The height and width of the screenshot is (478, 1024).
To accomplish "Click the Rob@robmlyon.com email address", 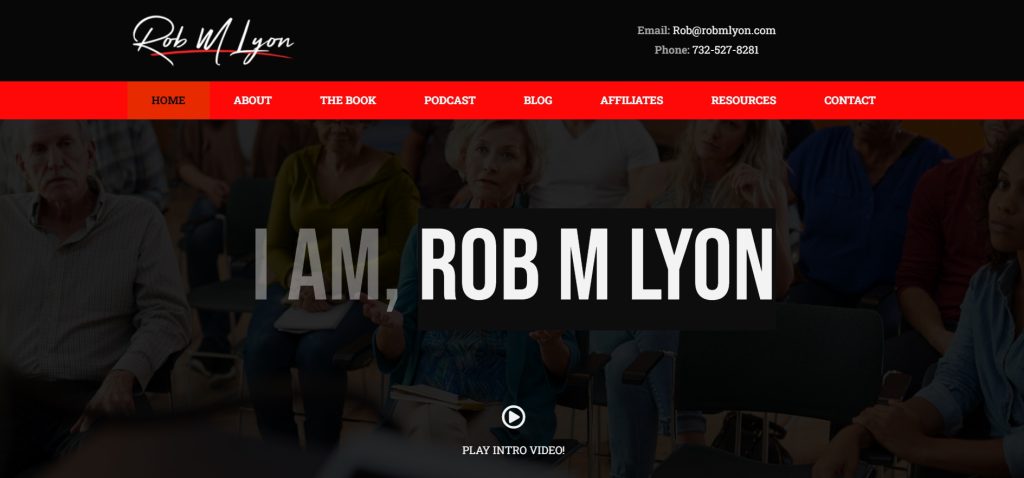I will coord(724,30).
